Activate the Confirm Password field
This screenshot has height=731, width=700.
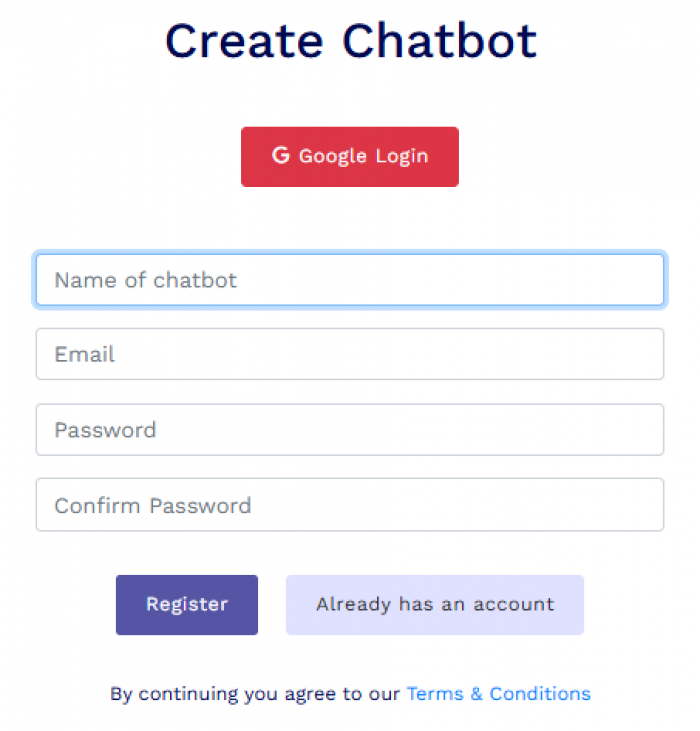350,504
